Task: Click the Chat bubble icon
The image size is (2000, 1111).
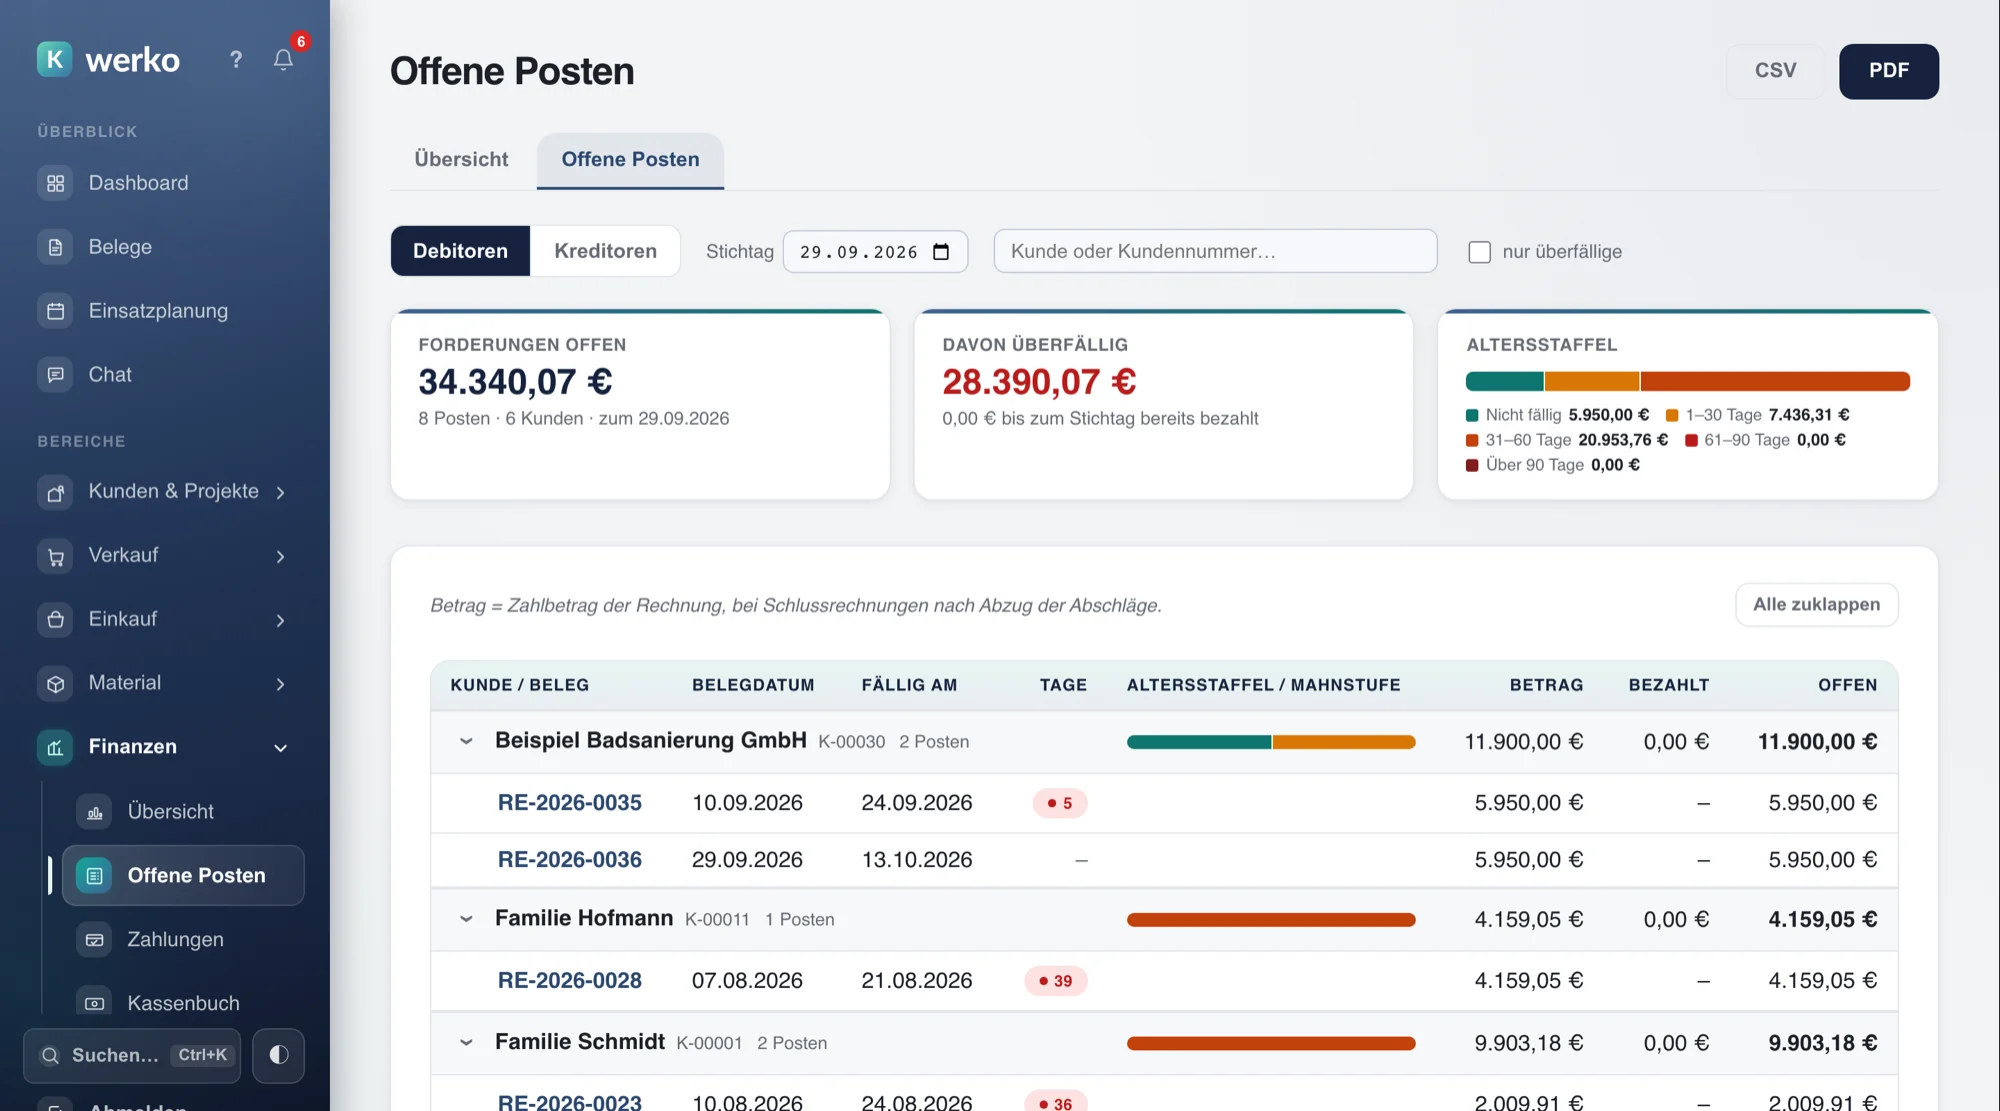Action: [55, 375]
